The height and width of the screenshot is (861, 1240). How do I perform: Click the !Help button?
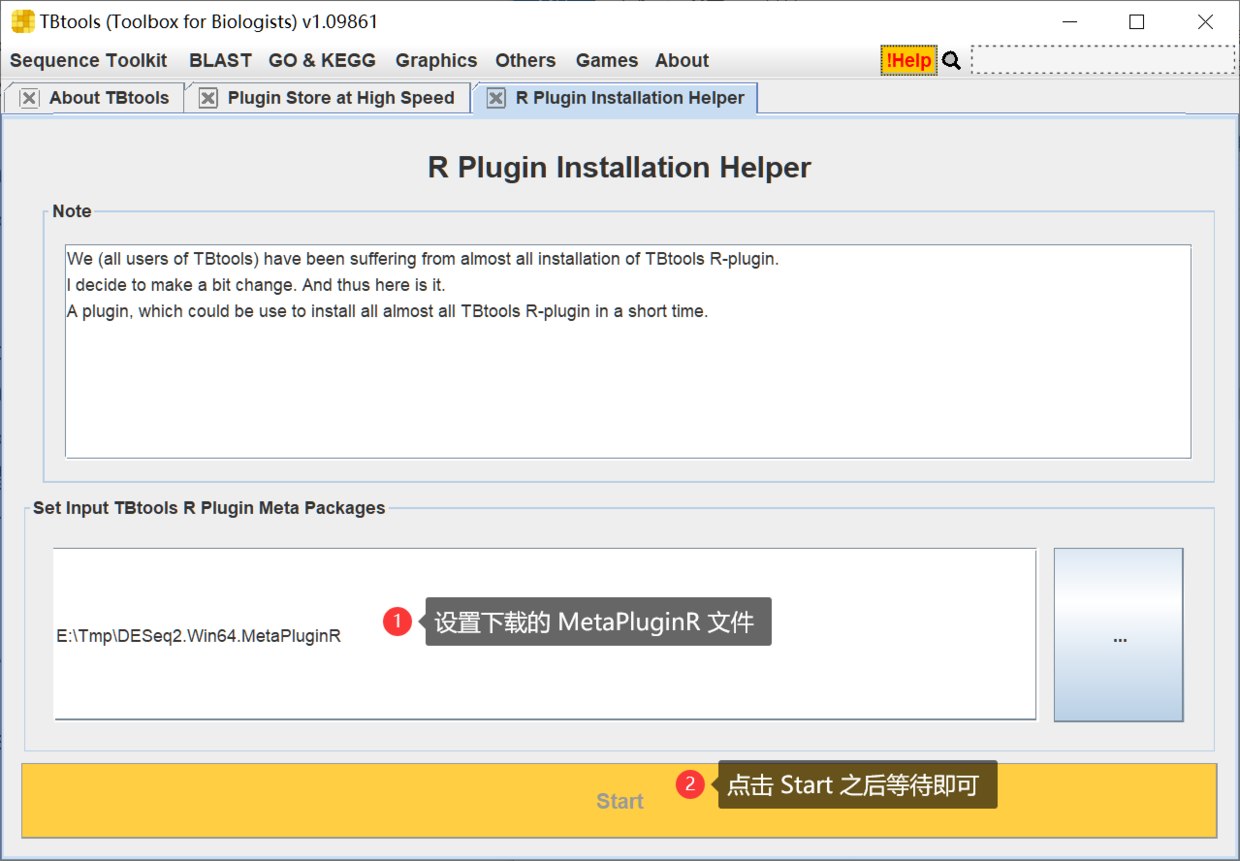pos(909,60)
